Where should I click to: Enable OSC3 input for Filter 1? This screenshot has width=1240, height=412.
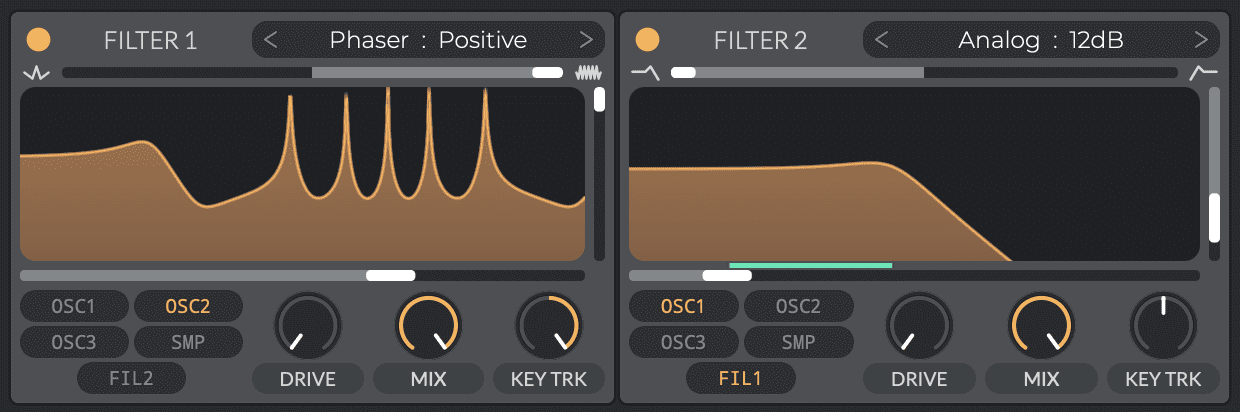(x=74, y=342)
